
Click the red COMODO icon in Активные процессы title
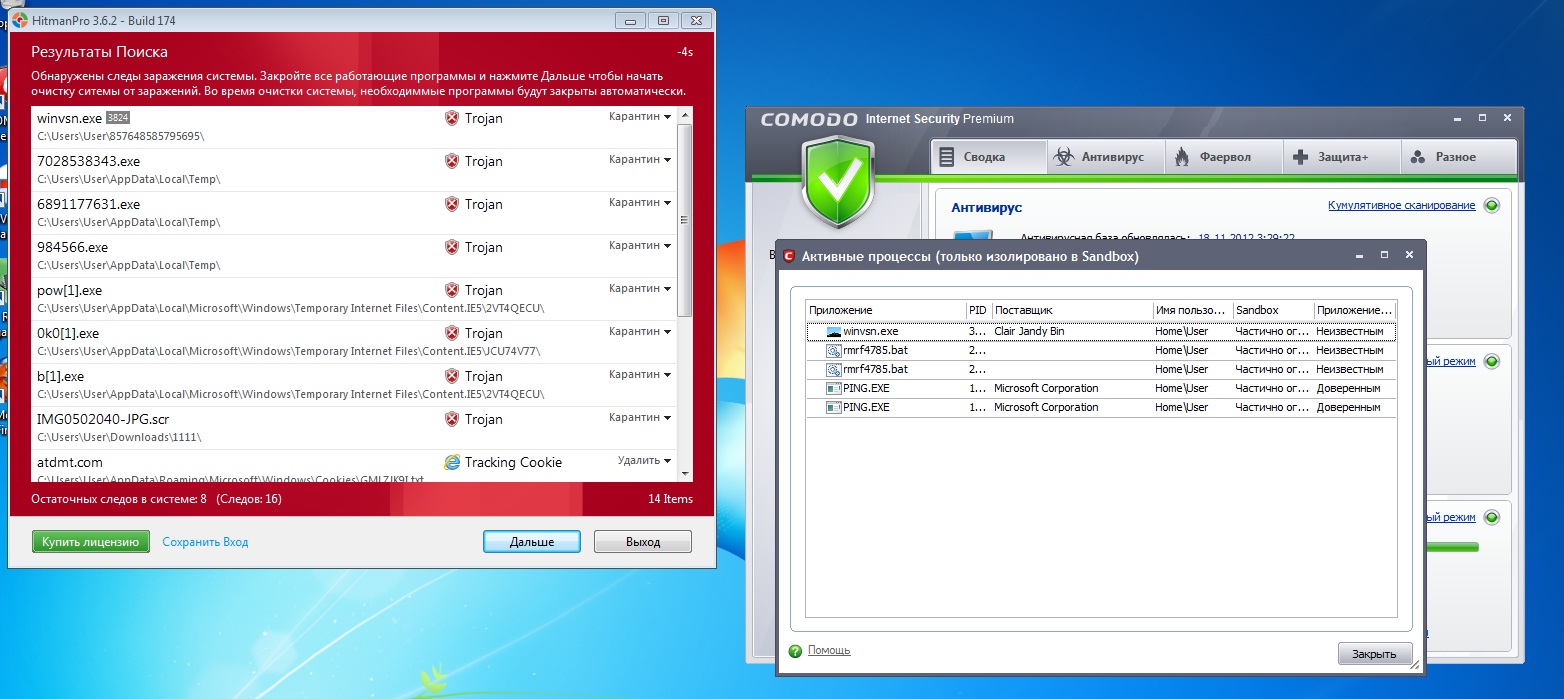coord(788,256)
